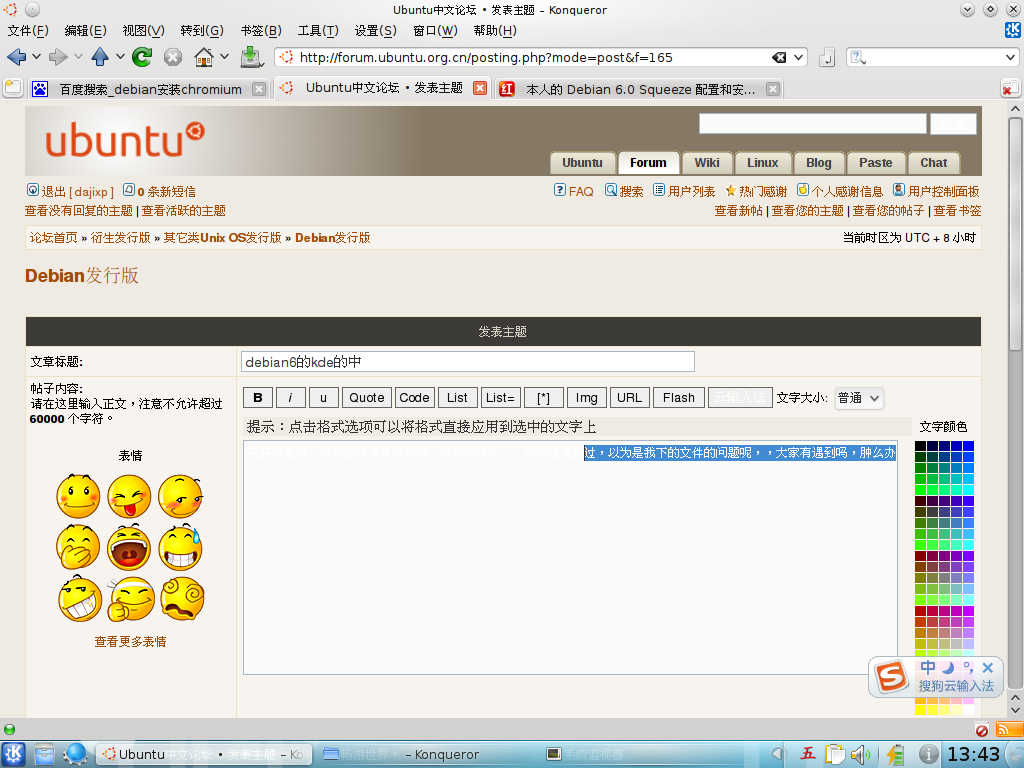This screenshot has width=1024, height=768.
Task: Click the Sogou orange S logo
Action: point(891,676)
